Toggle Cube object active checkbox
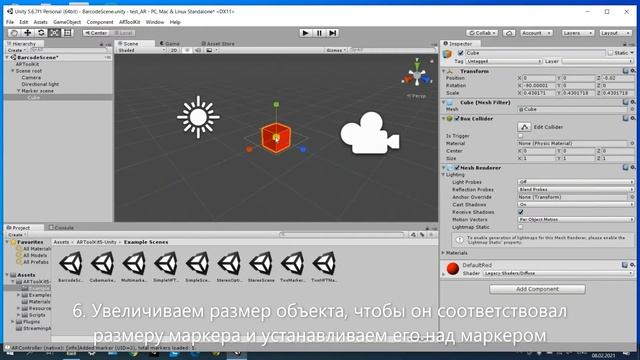 pyautogui.click(x=460, y=53)
